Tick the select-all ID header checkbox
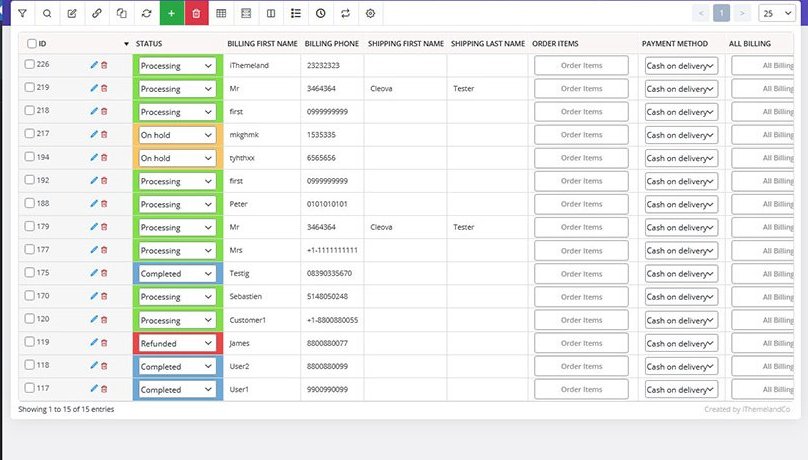Viewport: 808px width, 460px height. point(32,44)
